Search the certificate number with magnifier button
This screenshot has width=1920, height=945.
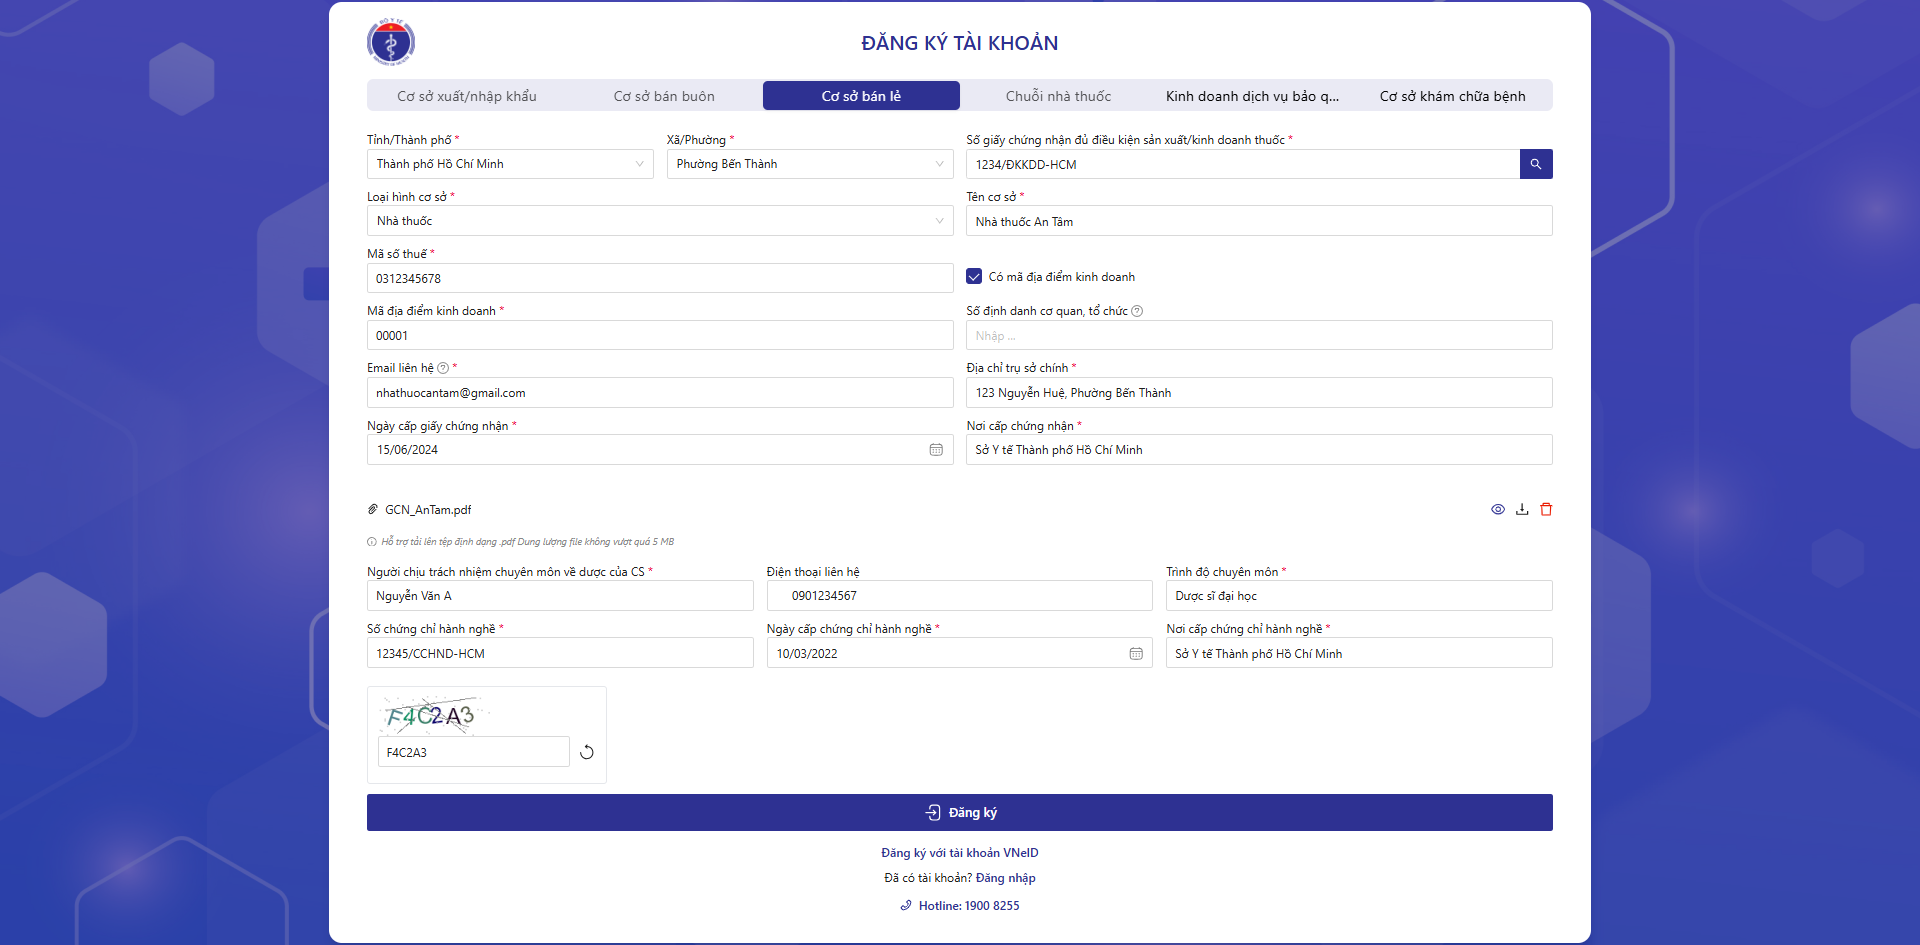click(x=1536, y=164)
